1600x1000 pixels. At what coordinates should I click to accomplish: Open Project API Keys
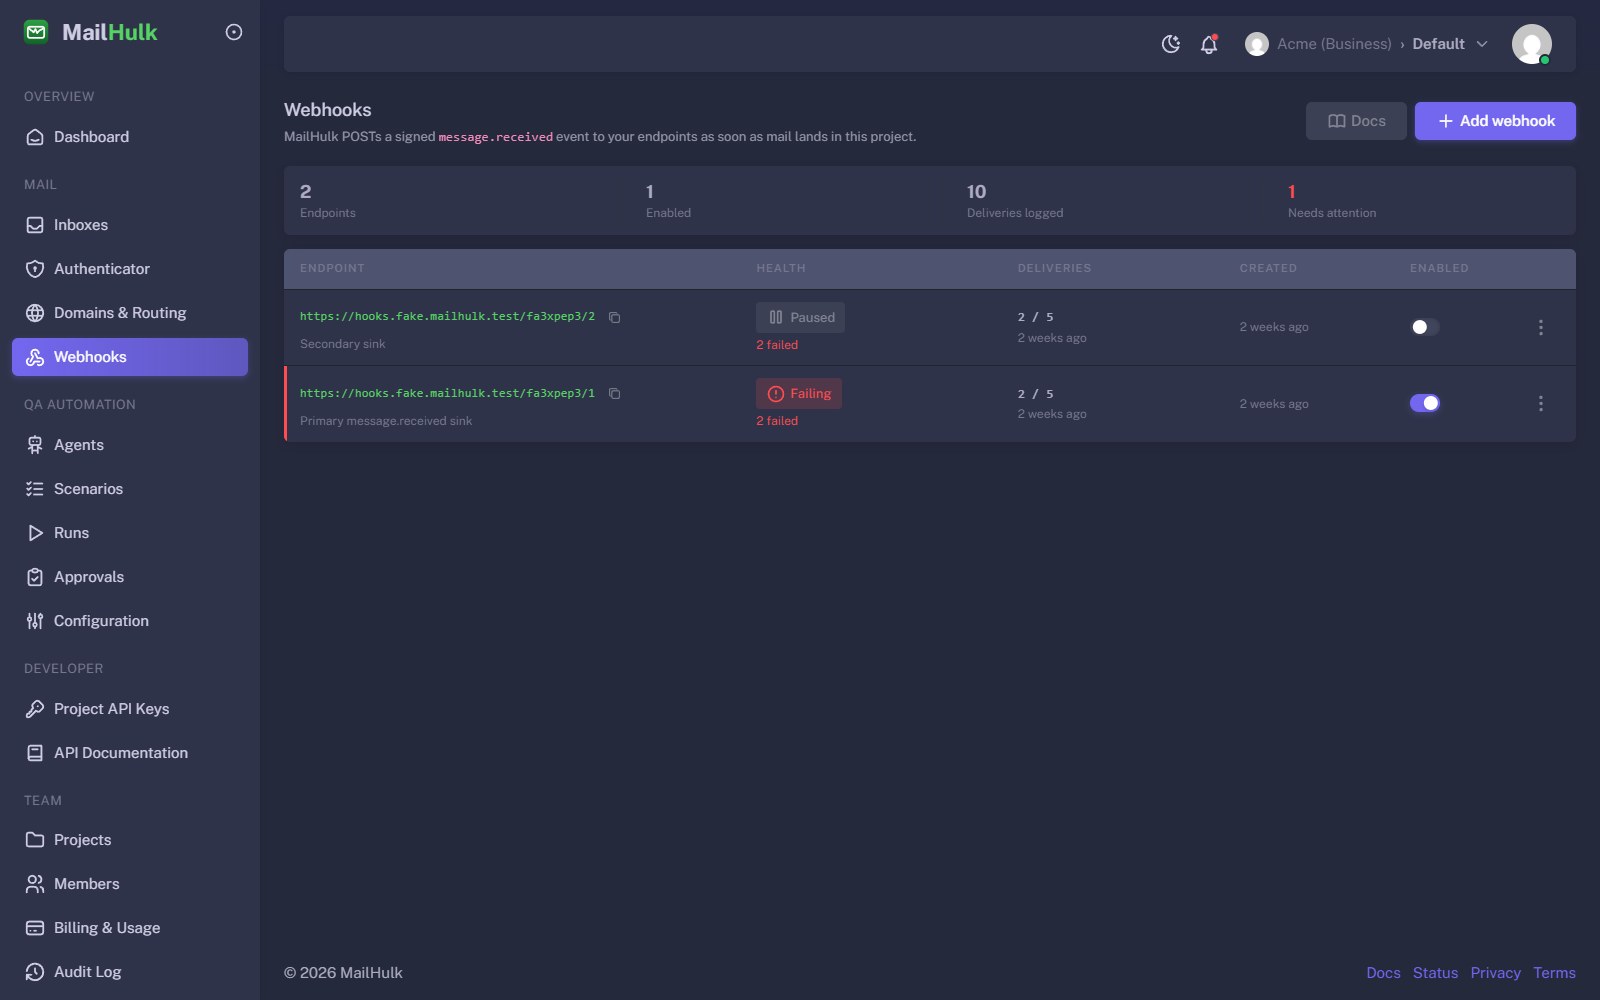130,709
